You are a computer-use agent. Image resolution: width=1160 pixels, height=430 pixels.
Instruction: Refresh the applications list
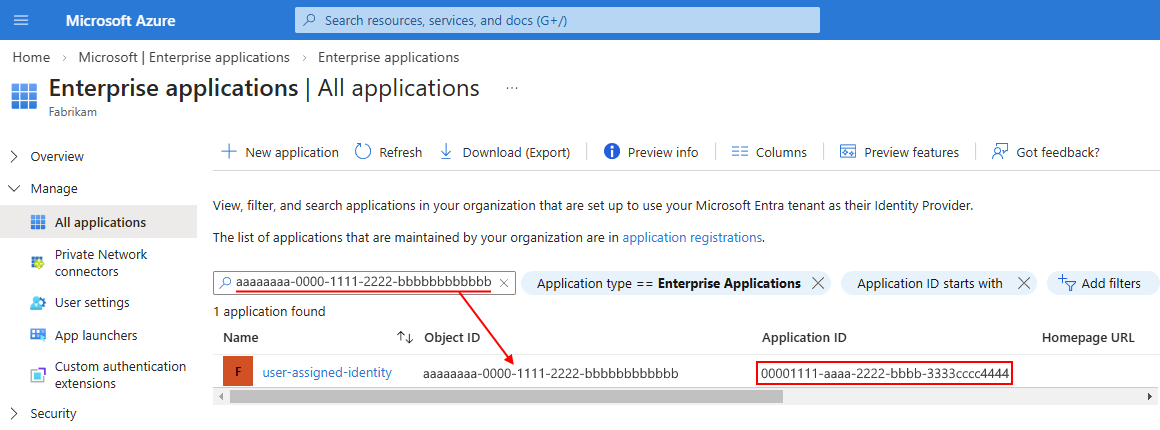(x=388, y=152)
